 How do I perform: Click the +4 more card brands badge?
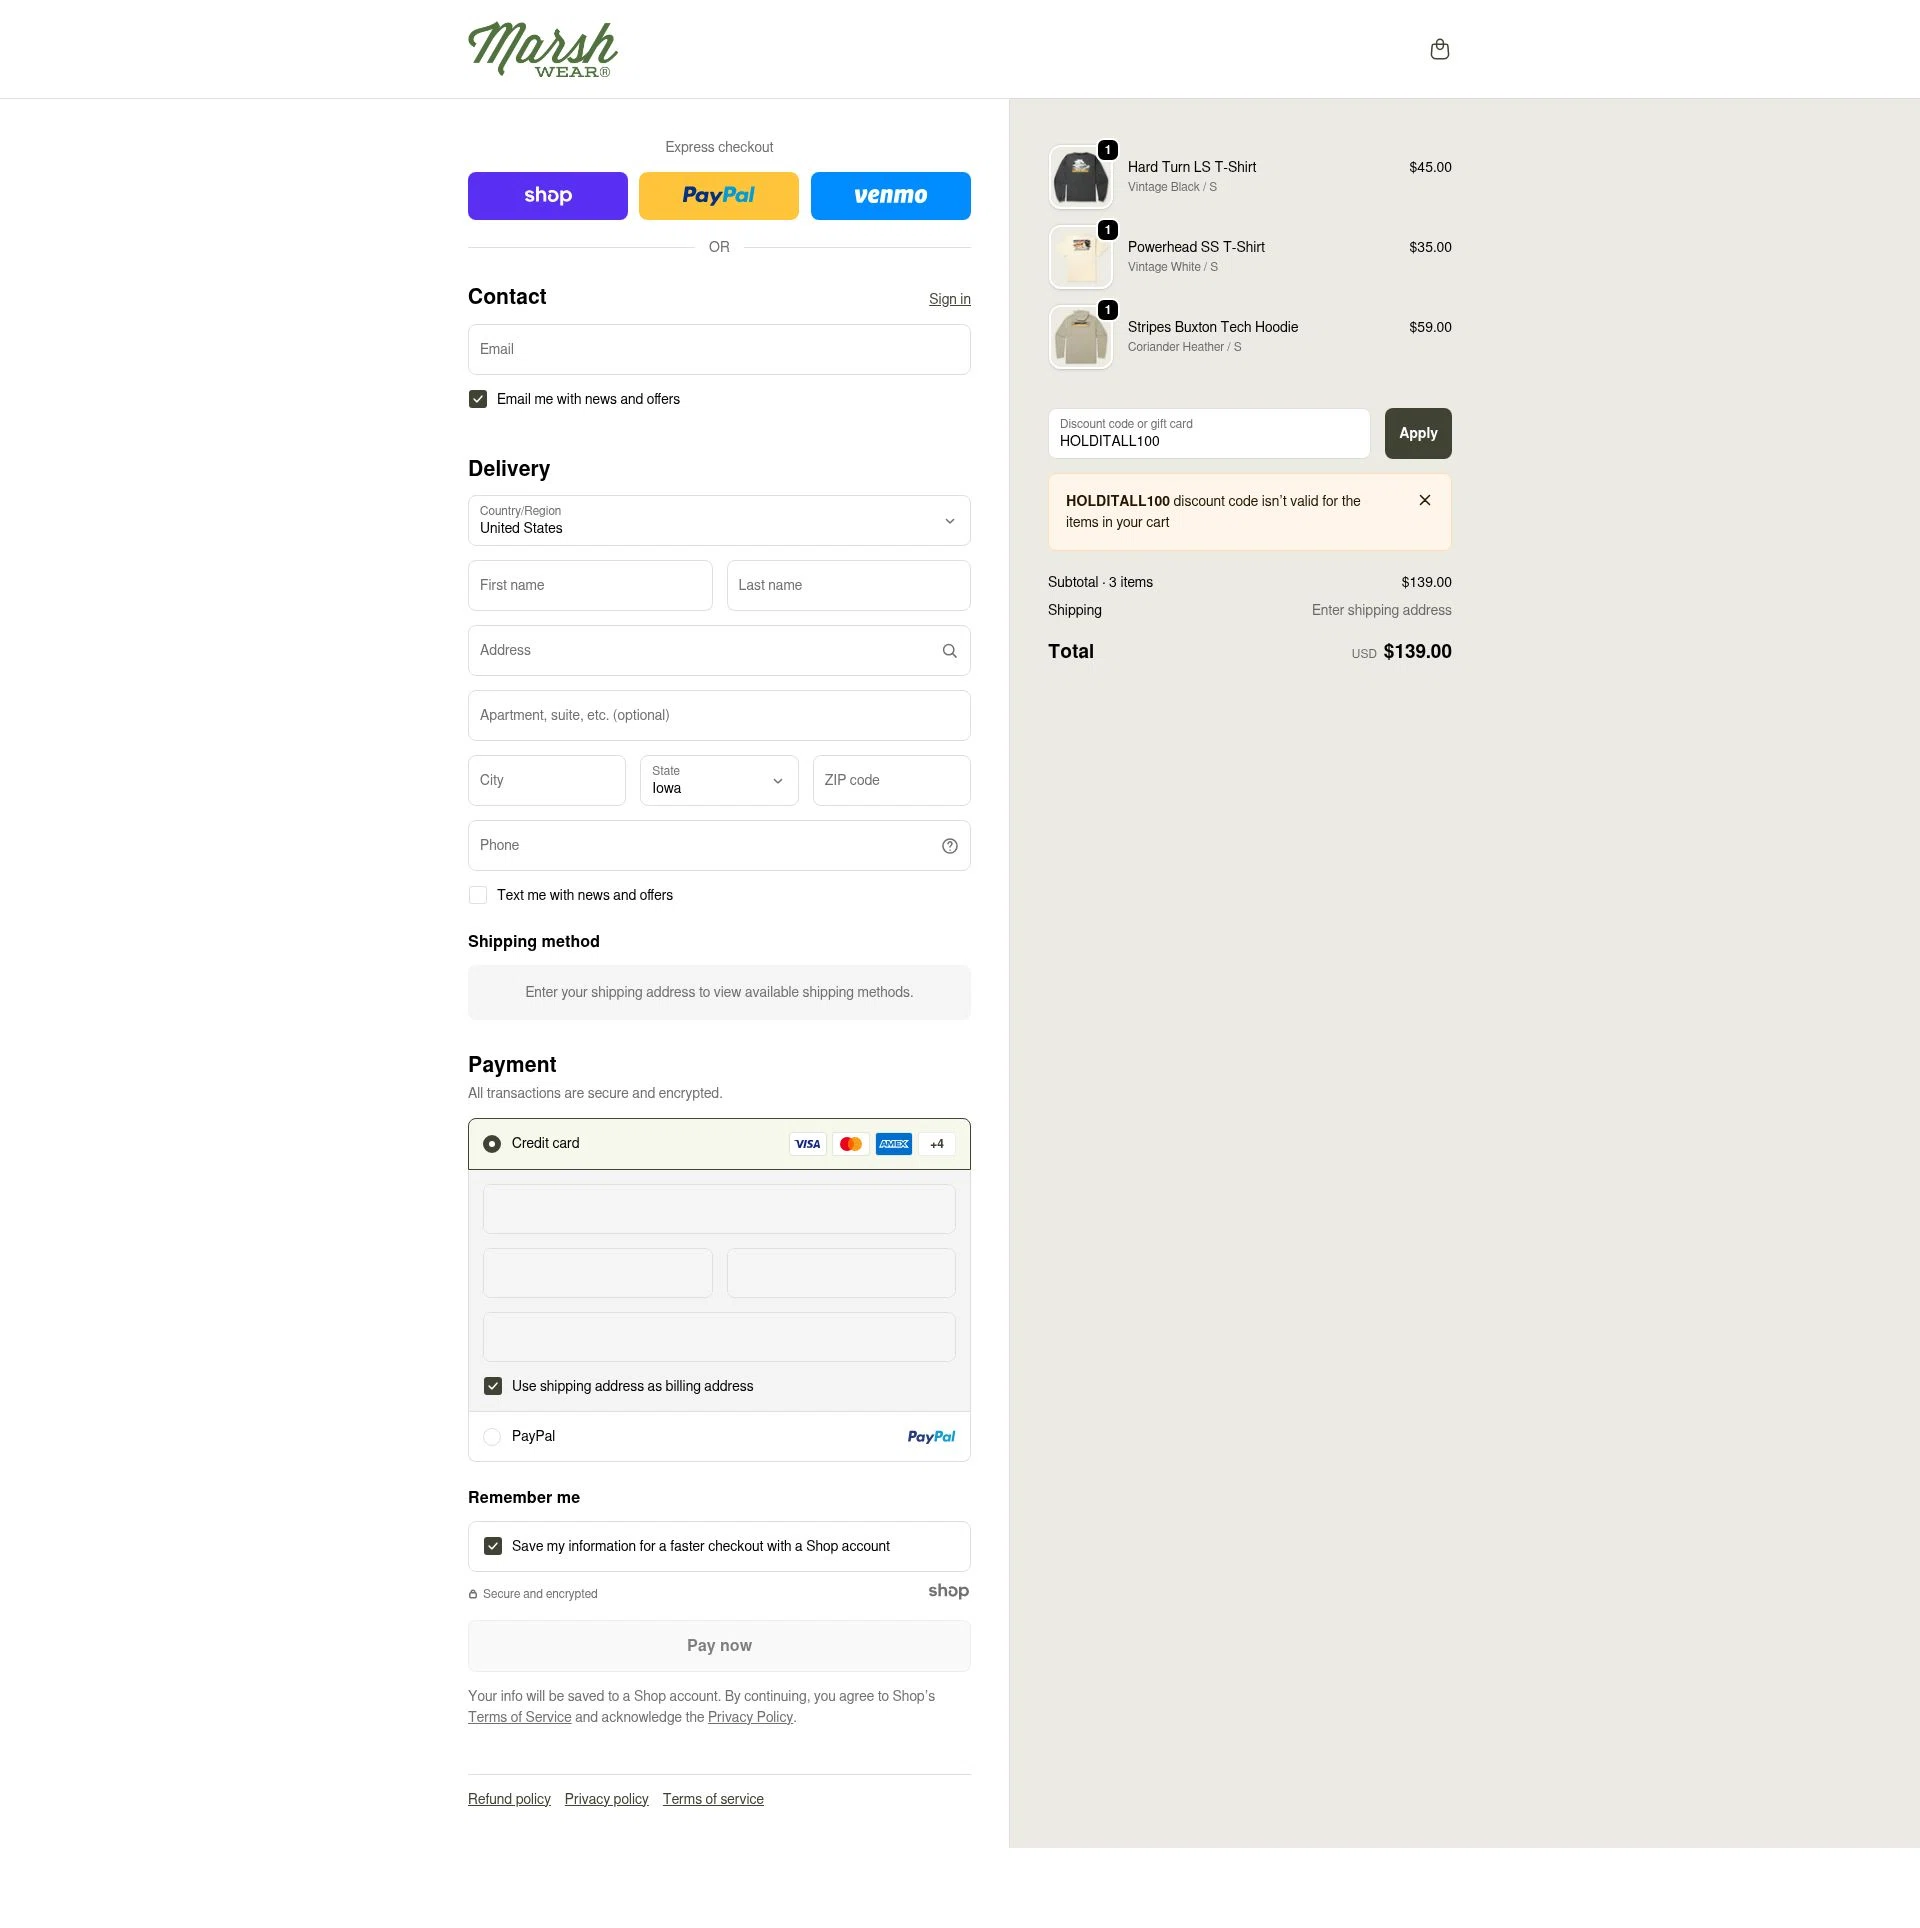936,1144
